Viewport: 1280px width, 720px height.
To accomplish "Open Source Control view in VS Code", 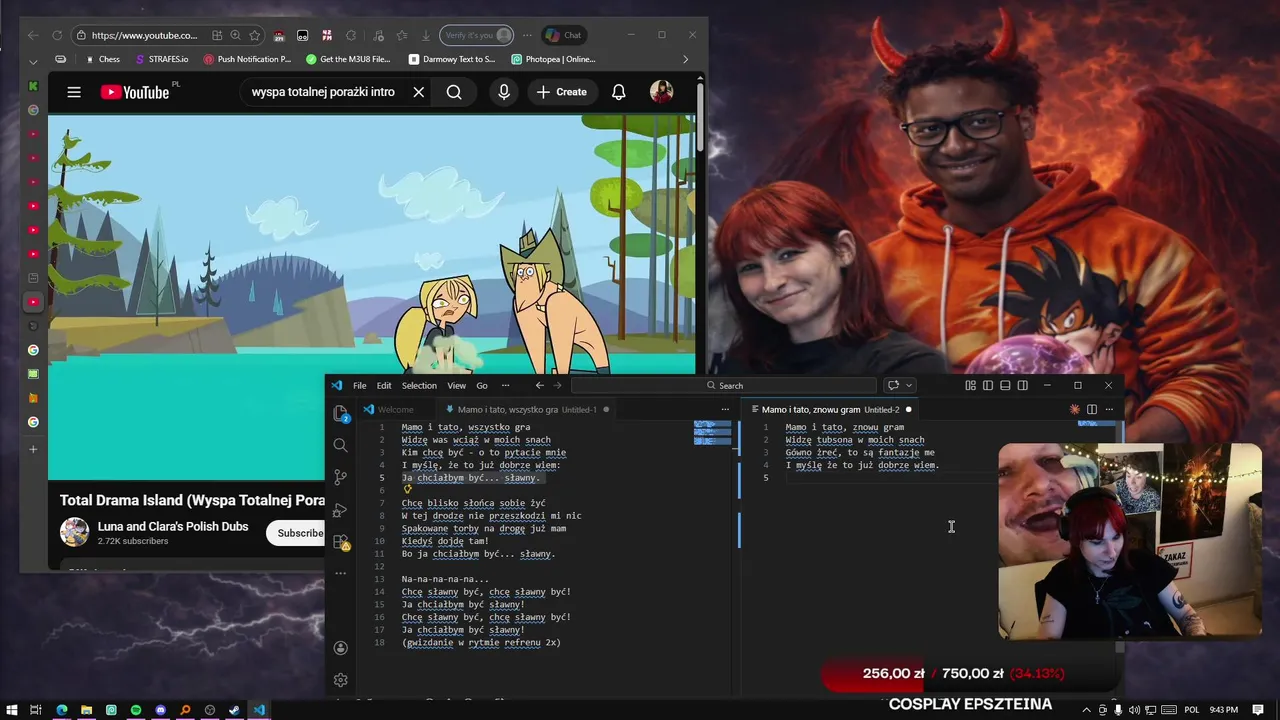I will point(340,477).
